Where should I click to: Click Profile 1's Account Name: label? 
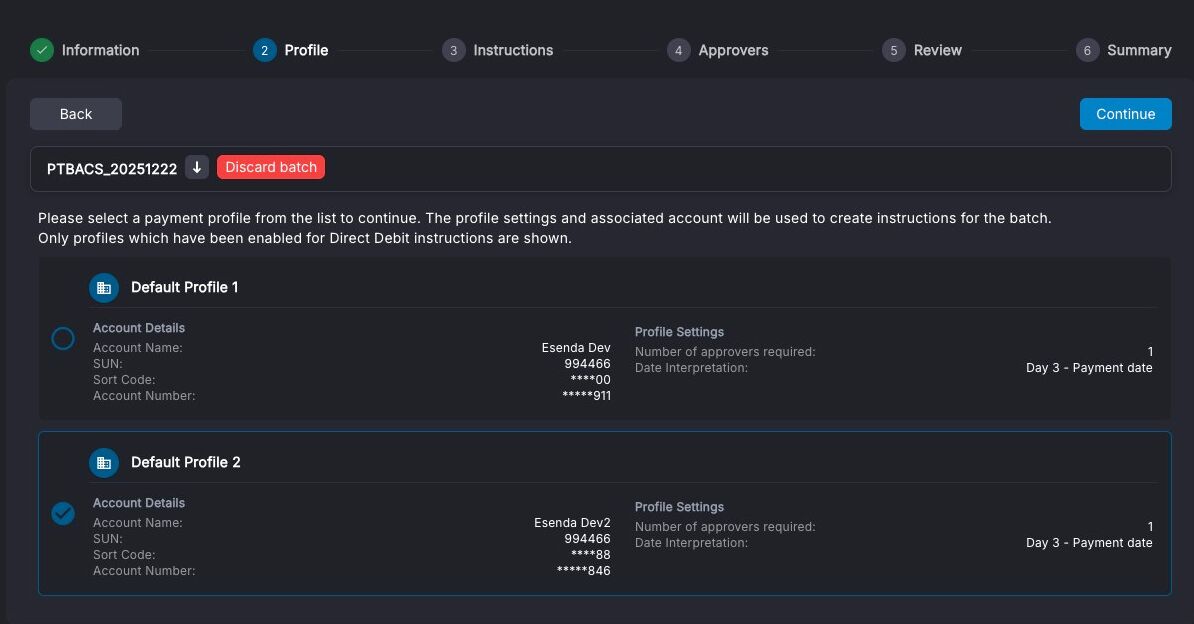point(138,347)
